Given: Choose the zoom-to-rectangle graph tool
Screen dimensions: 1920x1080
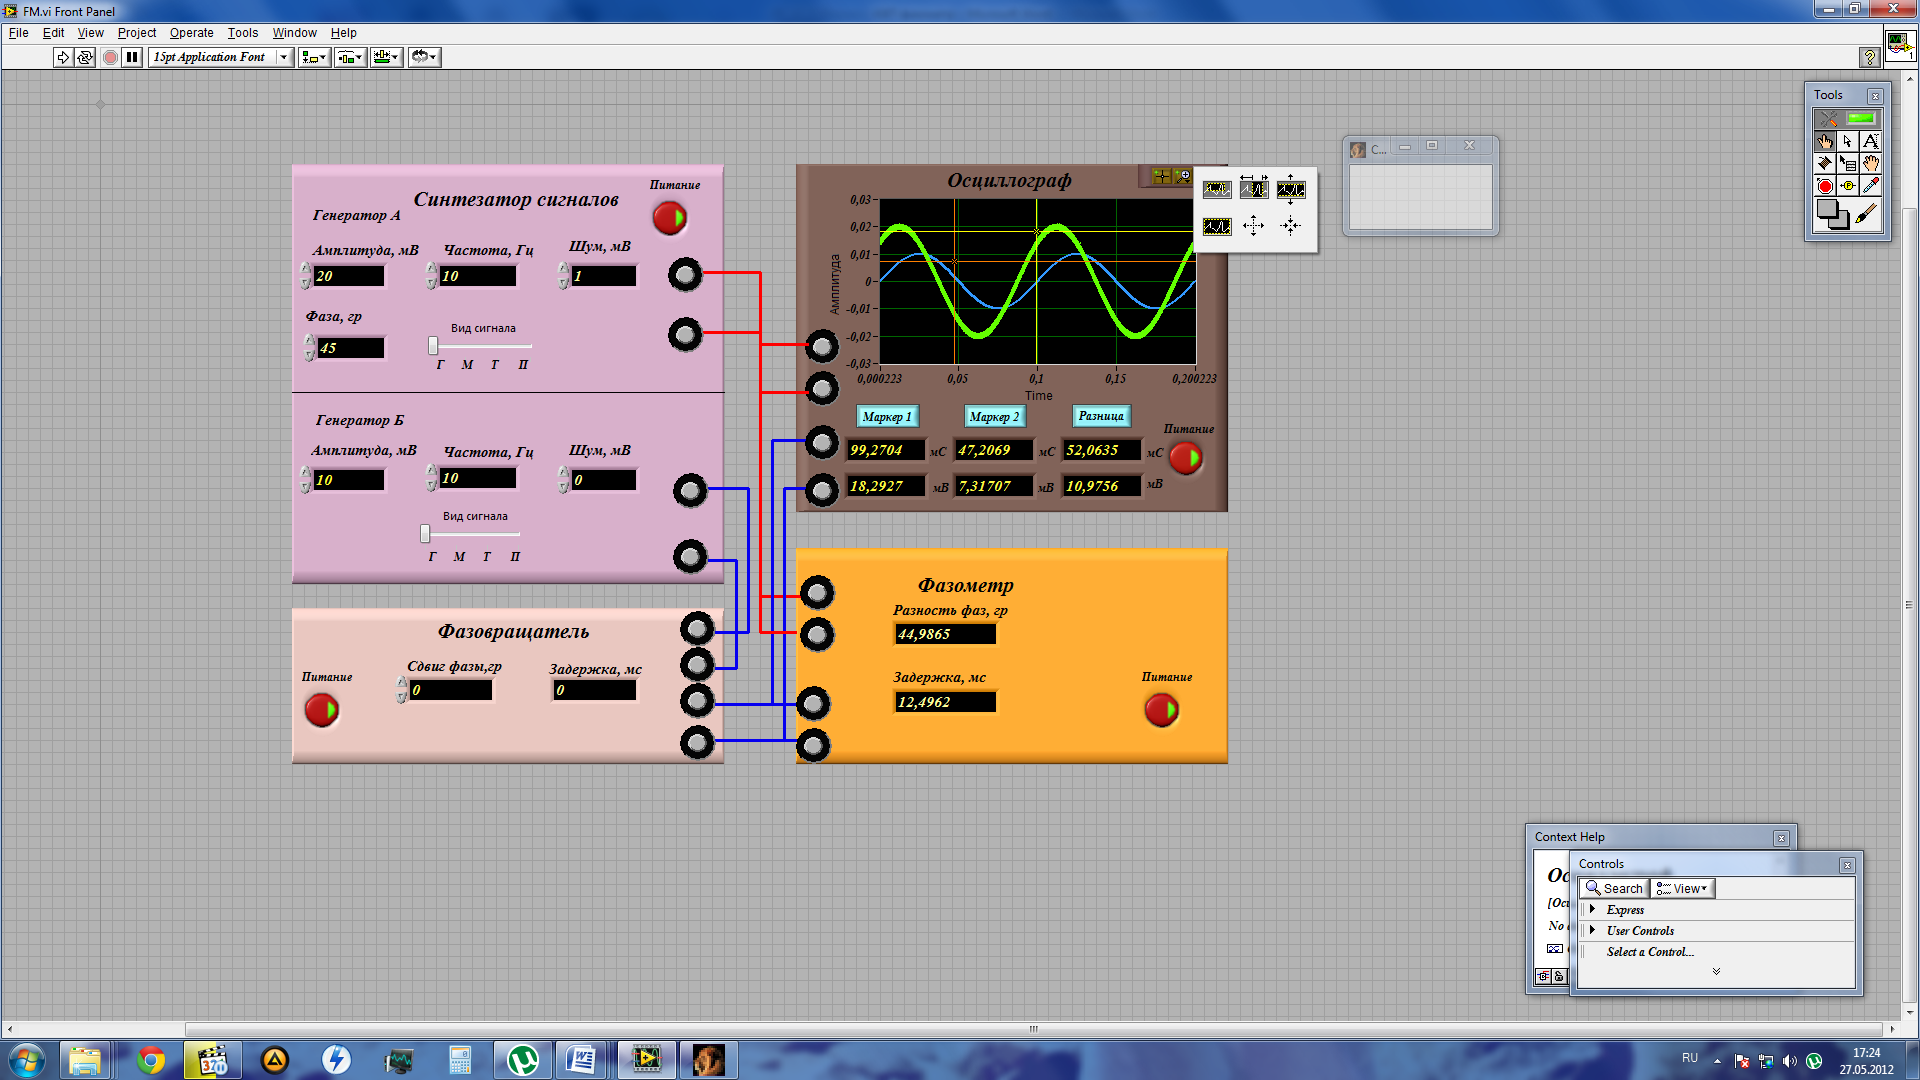Looking at the screenshot, I should [1217, 189].
